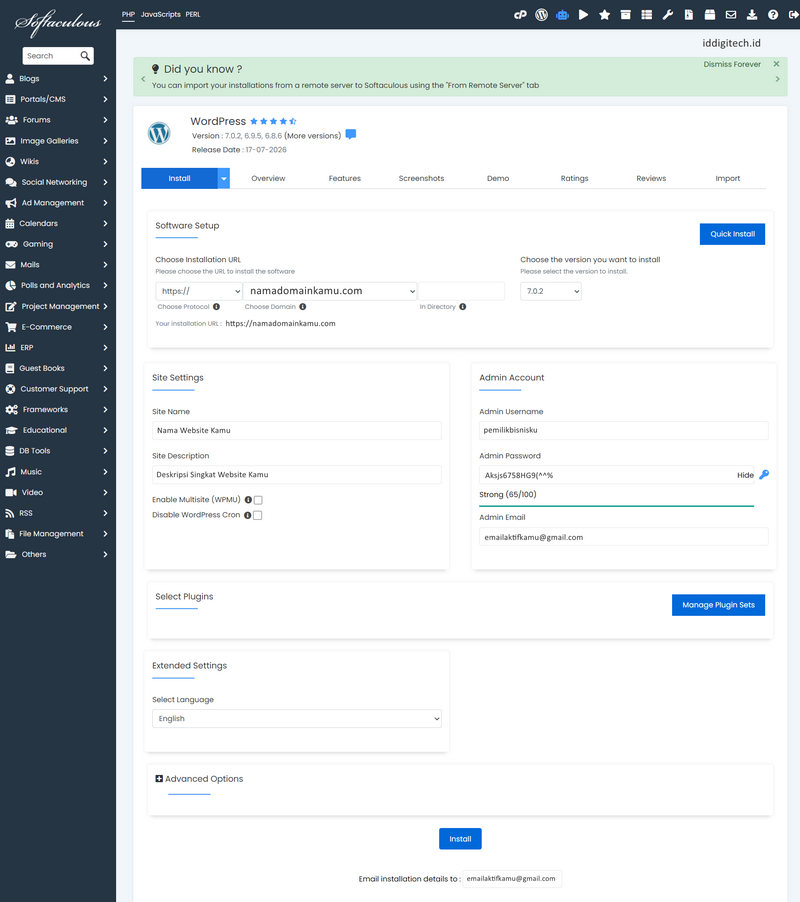Show the previous tip using the left arrow
This screenshot has width=800, height=902.
[143, 79]
